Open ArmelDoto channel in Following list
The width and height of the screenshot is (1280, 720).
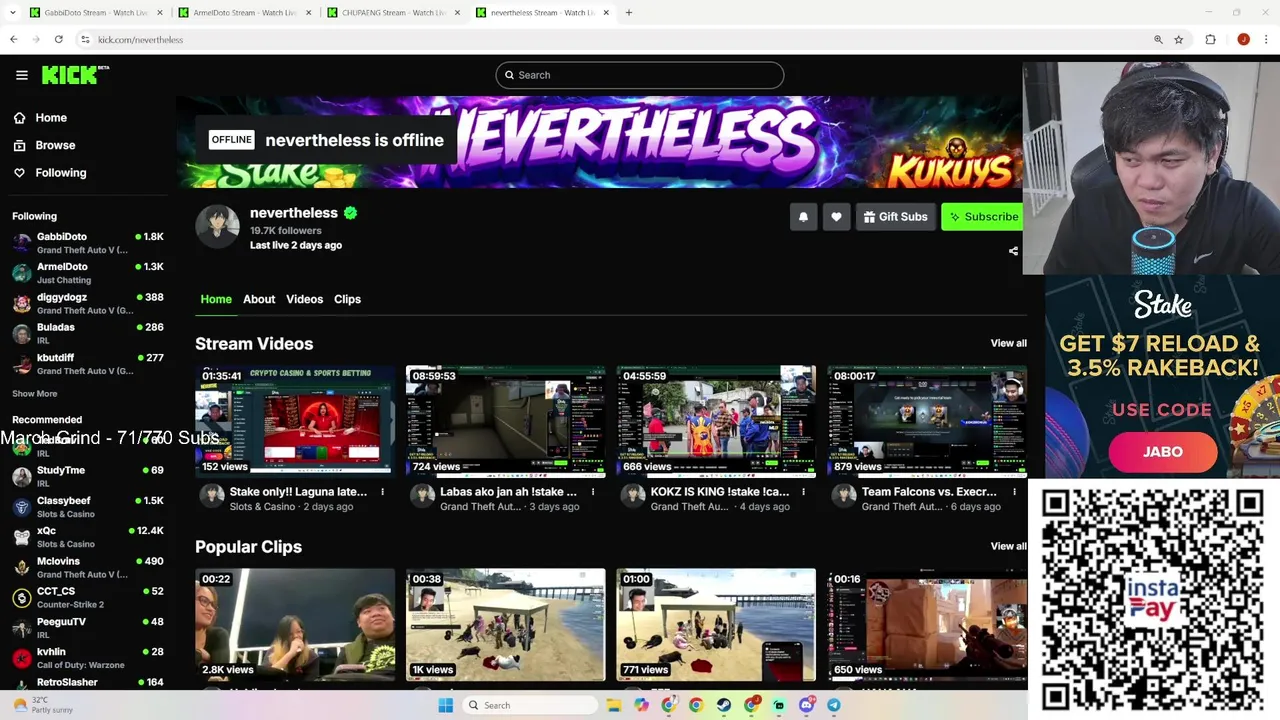point(88,273)
